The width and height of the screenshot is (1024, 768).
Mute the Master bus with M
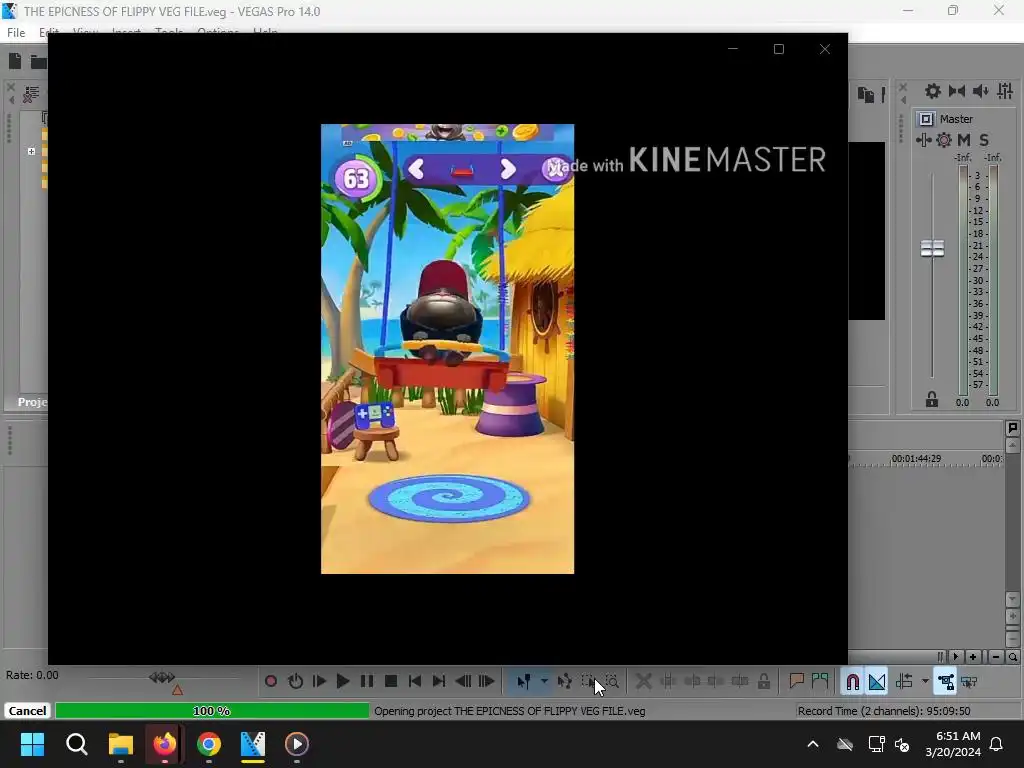pos(963,140)
